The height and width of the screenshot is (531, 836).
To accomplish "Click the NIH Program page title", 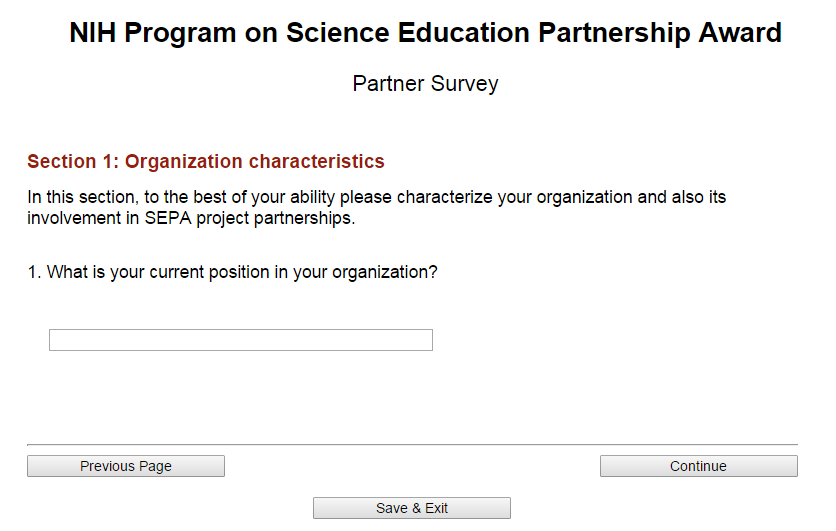I will (x=425, y=33).
